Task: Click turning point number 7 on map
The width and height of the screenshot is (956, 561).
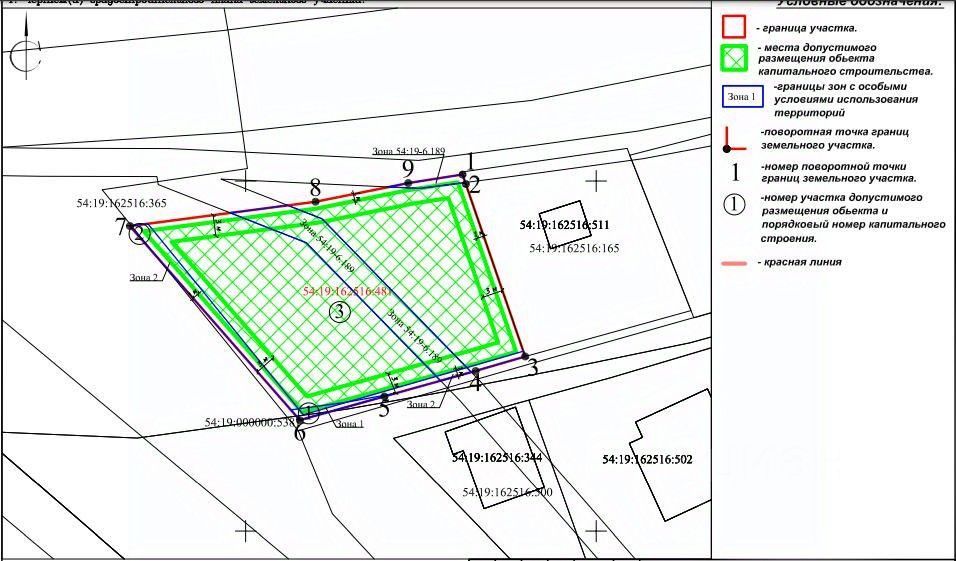Action: pos(121,228)
